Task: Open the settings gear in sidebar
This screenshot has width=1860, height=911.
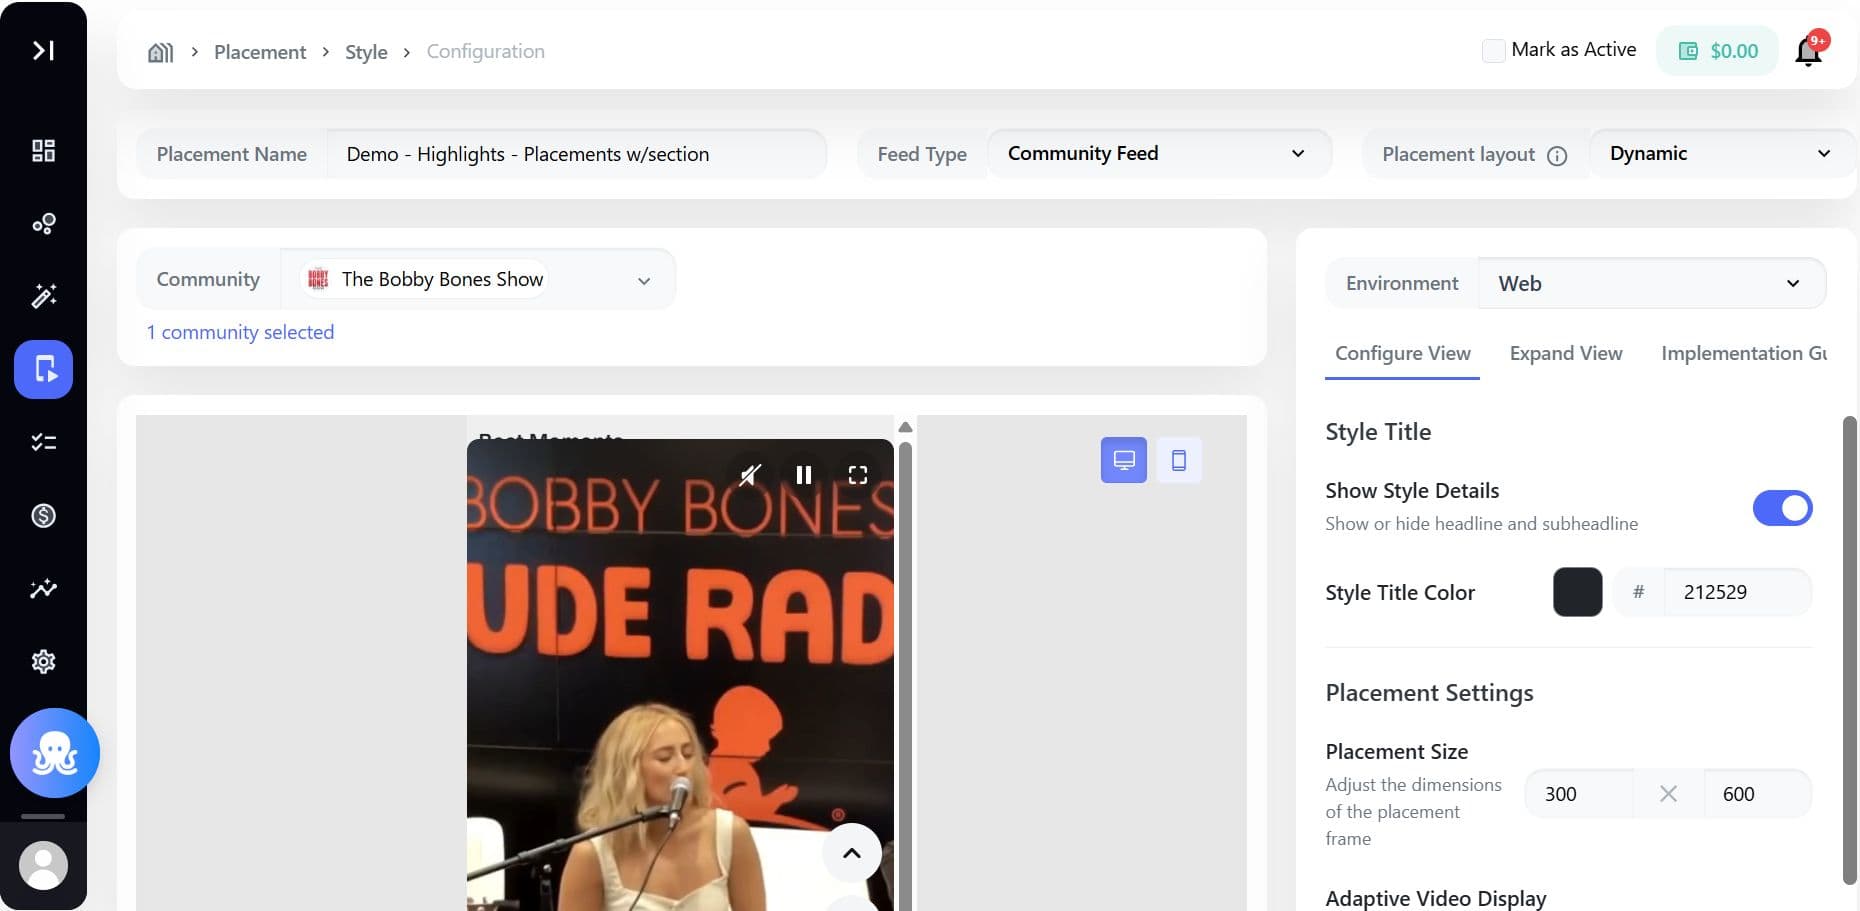Action: tap(43, 661)
